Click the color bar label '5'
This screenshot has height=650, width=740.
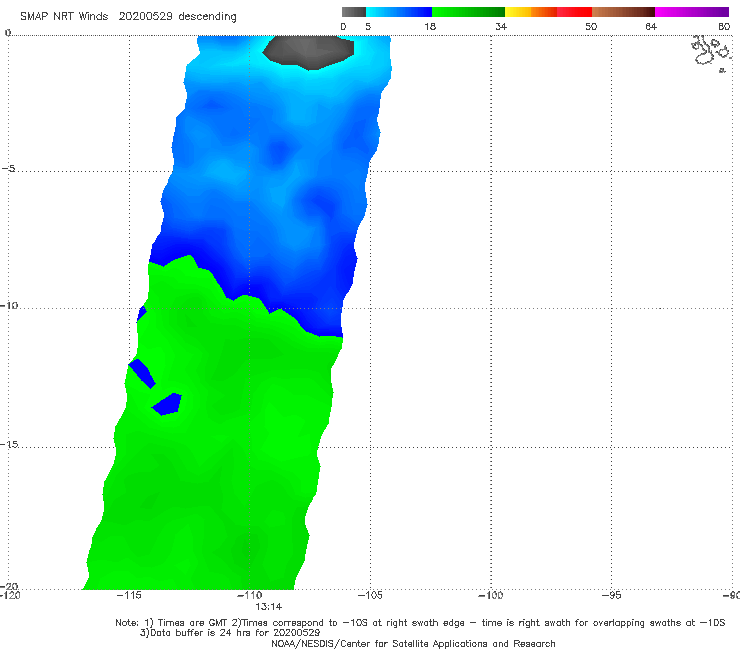(368, 26)
